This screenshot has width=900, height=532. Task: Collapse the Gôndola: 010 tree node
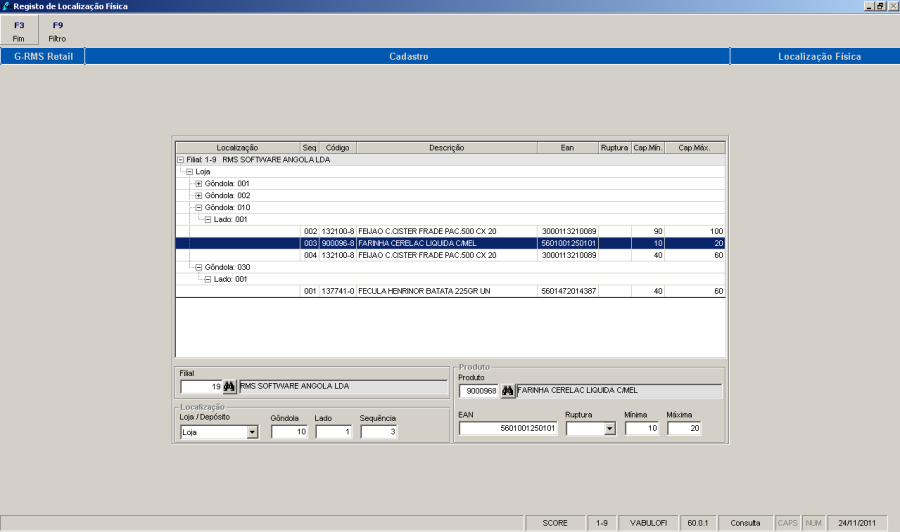click(198, 207)
